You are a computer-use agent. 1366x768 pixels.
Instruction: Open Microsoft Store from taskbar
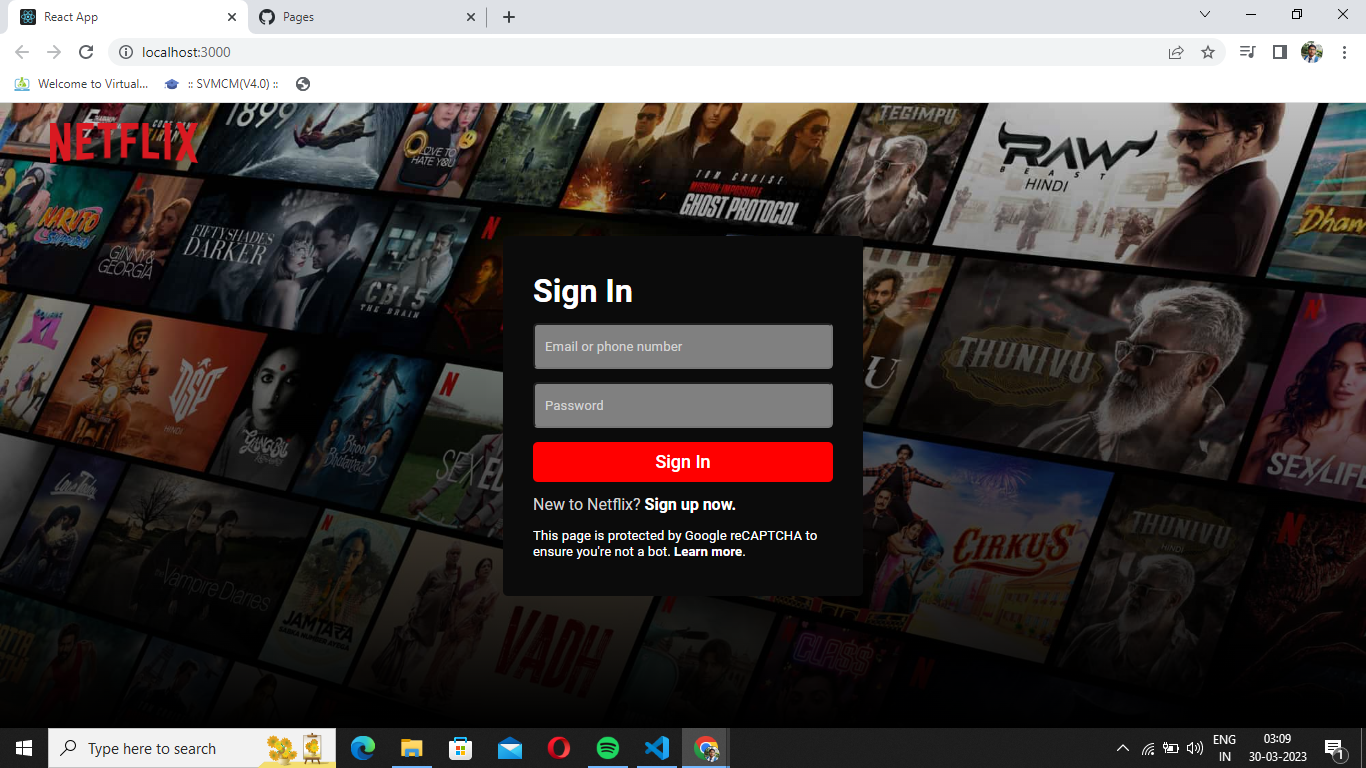tap(460, 748)
